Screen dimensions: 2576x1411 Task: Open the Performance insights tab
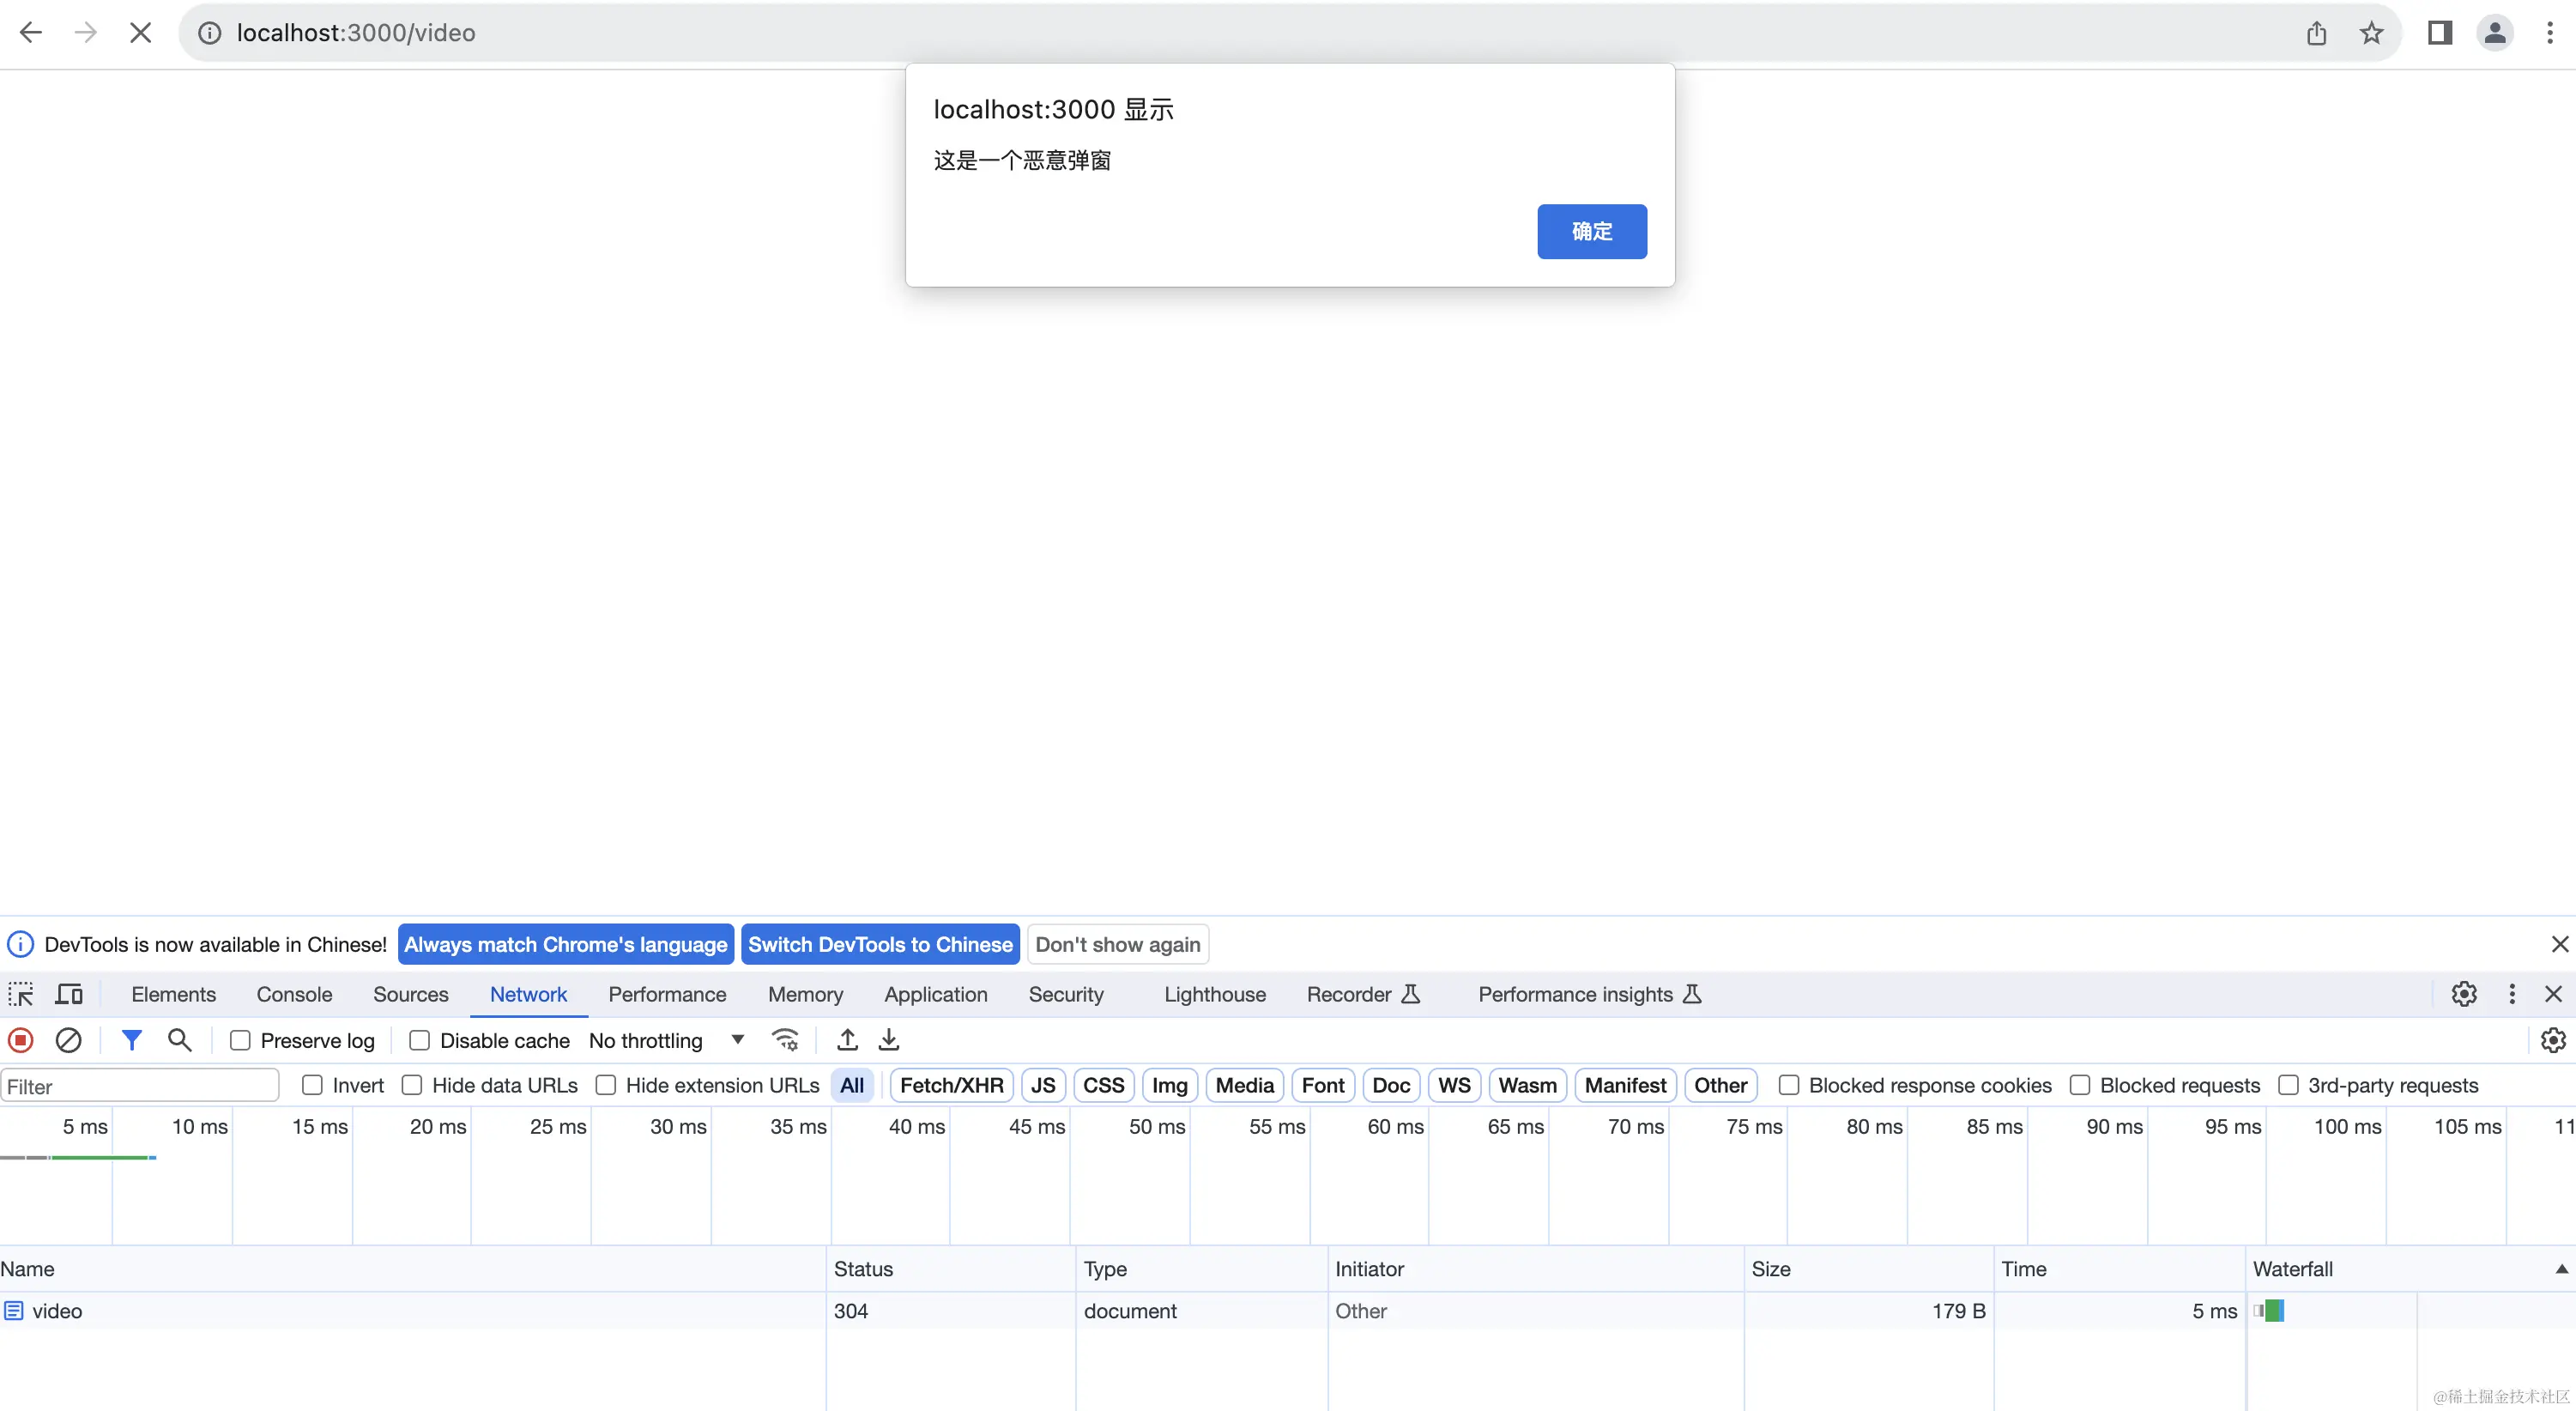point(1590,994)
